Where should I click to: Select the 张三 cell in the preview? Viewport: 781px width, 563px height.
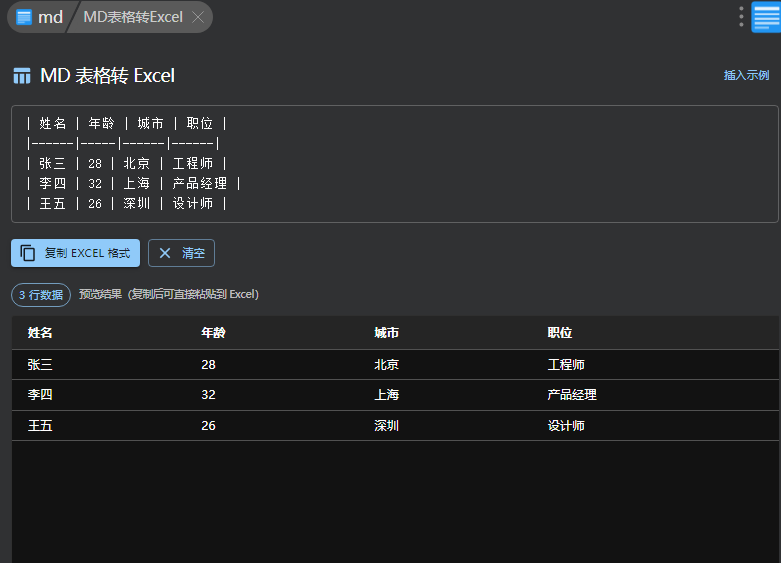(x=40, y=365)
